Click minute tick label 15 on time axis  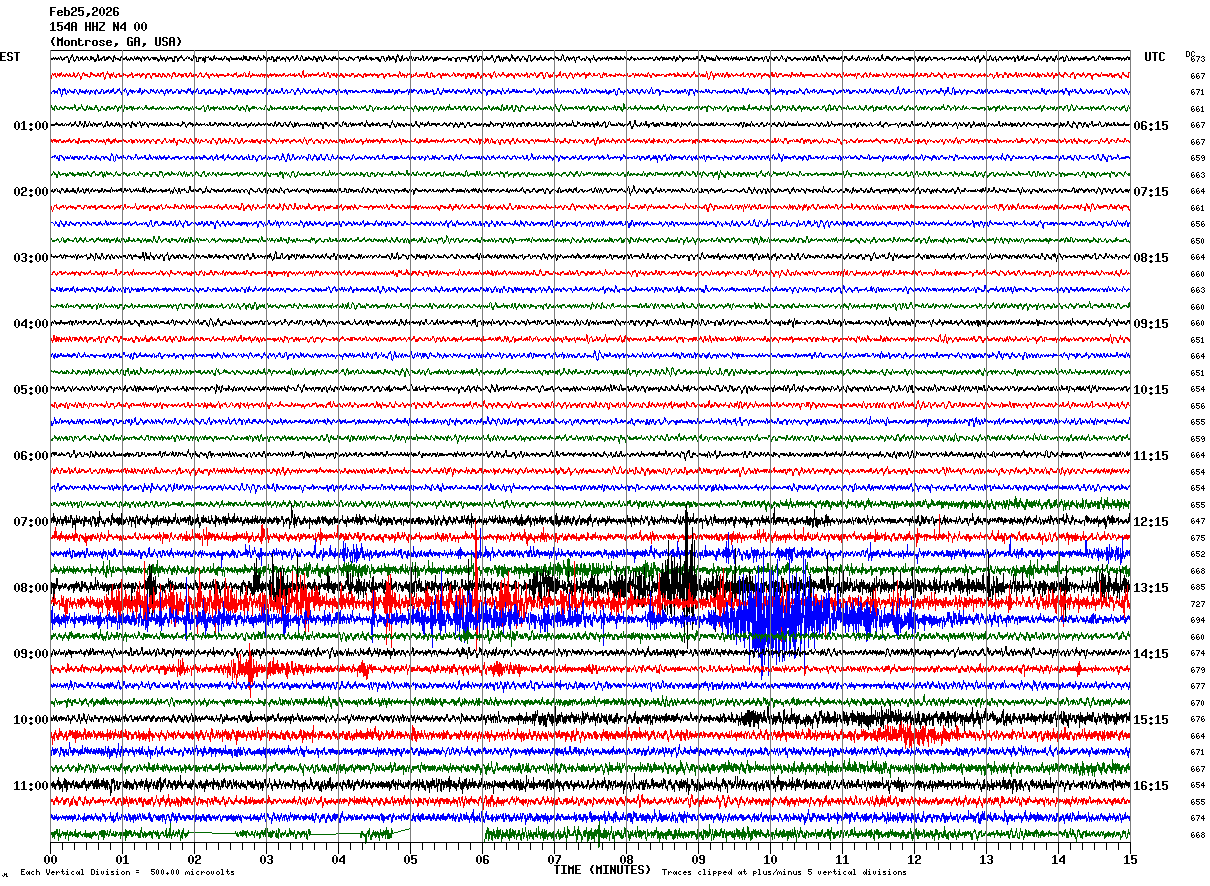(1130, 859)
